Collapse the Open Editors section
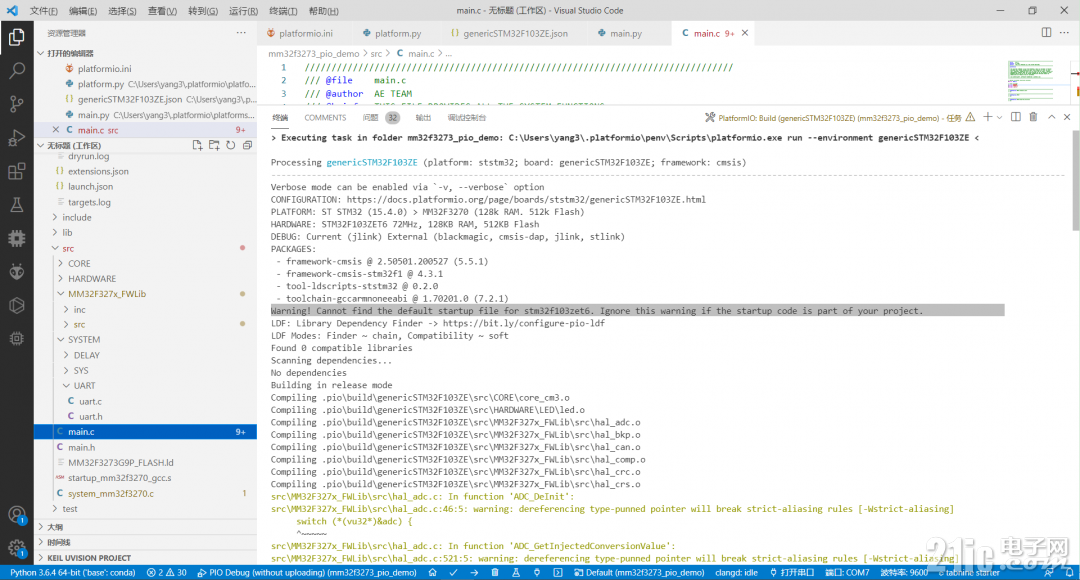 pos(41,53)
